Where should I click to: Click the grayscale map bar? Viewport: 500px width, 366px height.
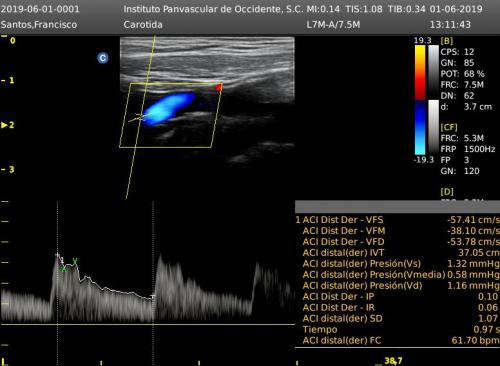coord(433,72)
